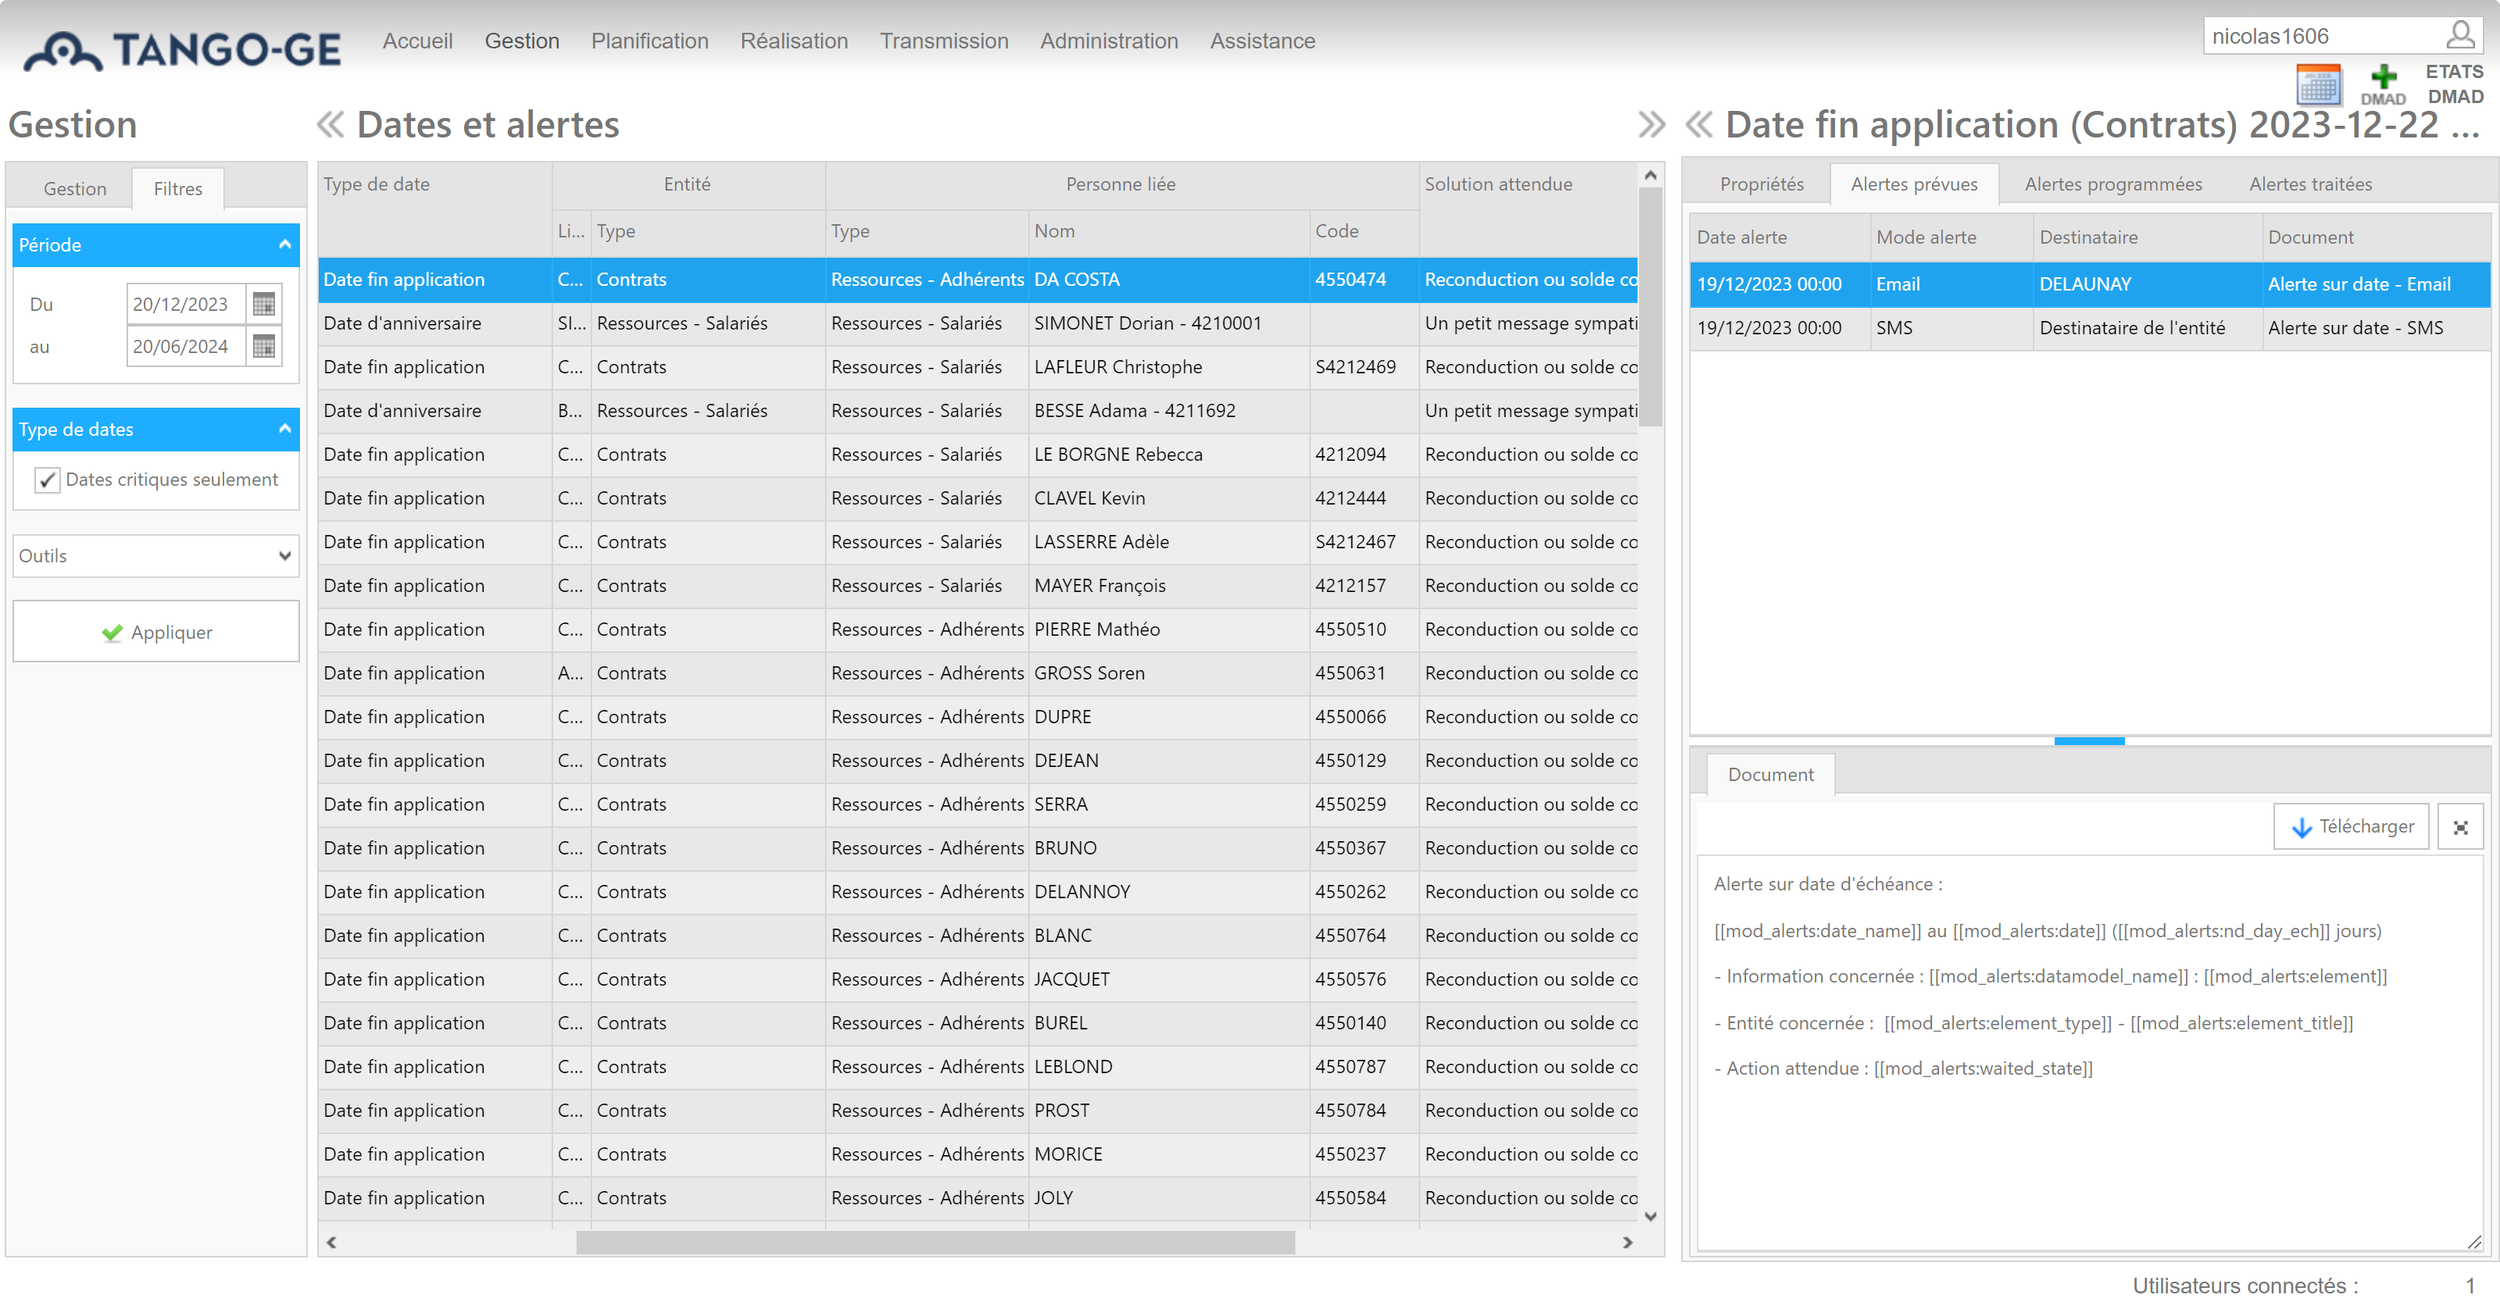Click the au date field 20/06/2024

[186, 346]
